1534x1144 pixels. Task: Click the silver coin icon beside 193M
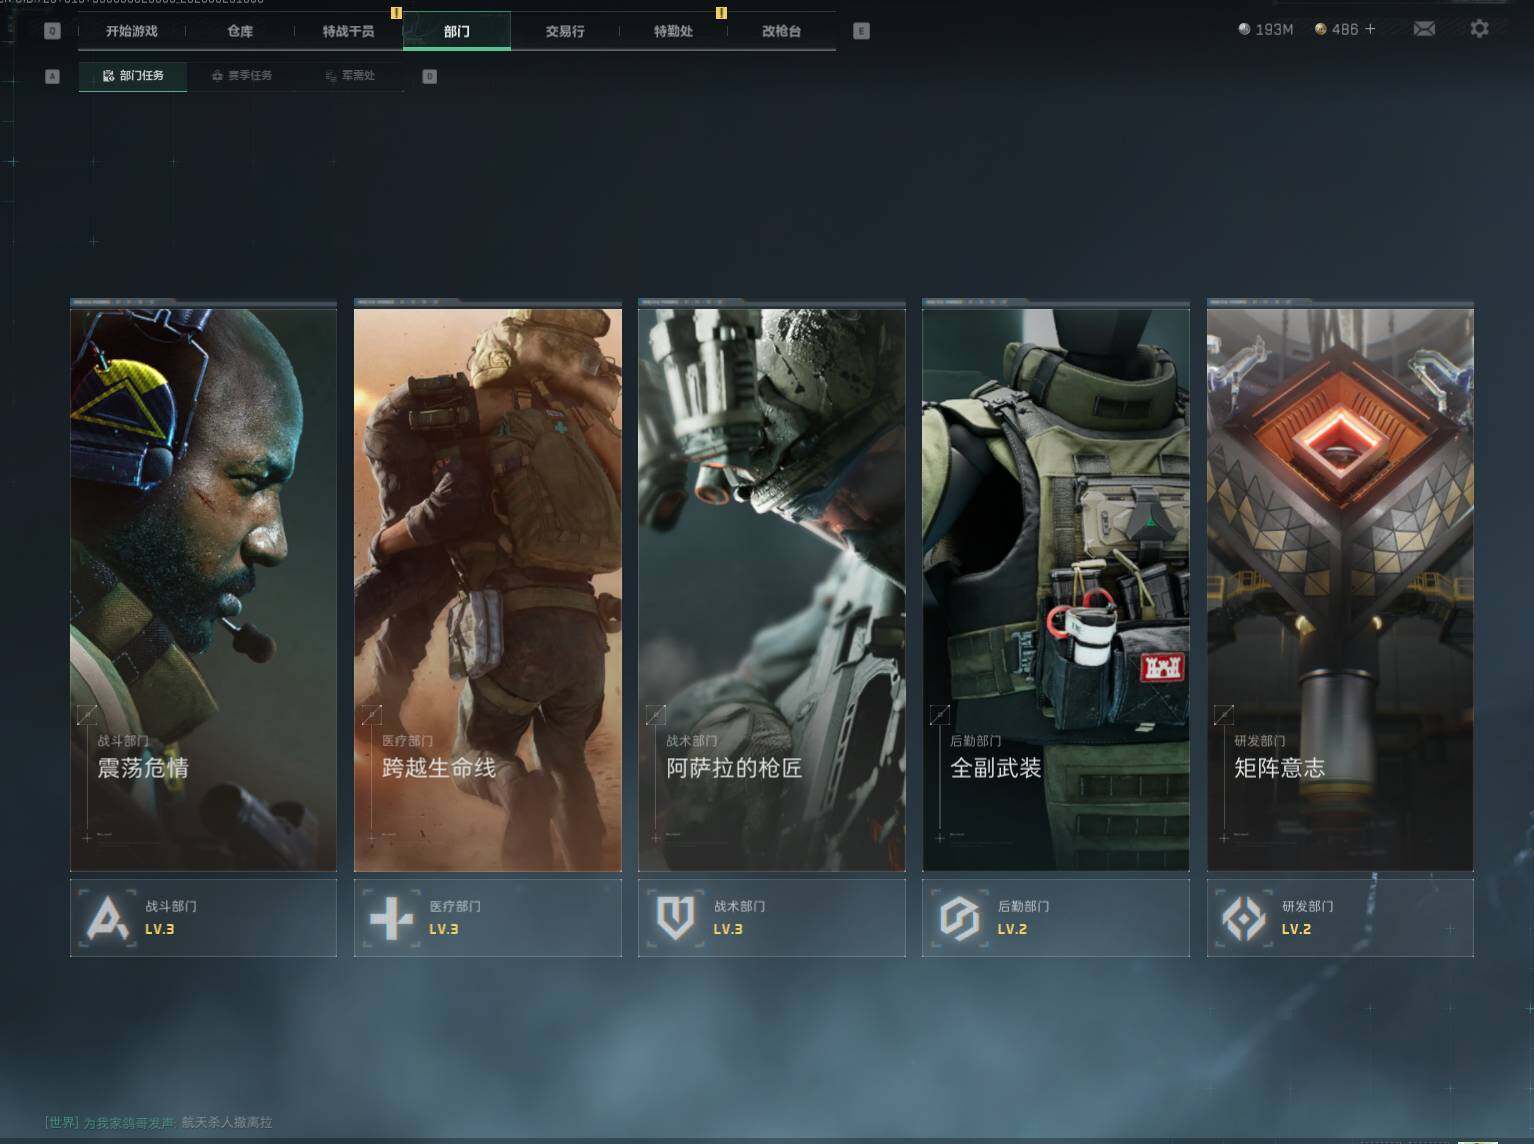pyautogui.click(x=1244, y=29)
